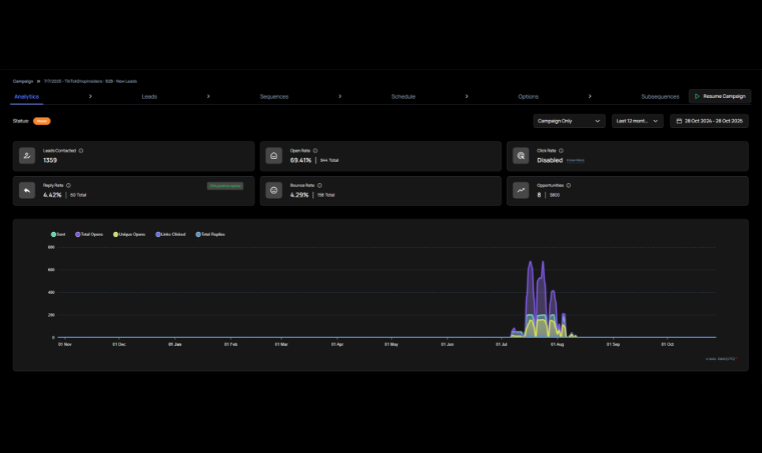Viewport: 762px width, 453px height.
Task: Toggle the Total Opens legend series
Action: pyautogui.click(x=89, y=234)
